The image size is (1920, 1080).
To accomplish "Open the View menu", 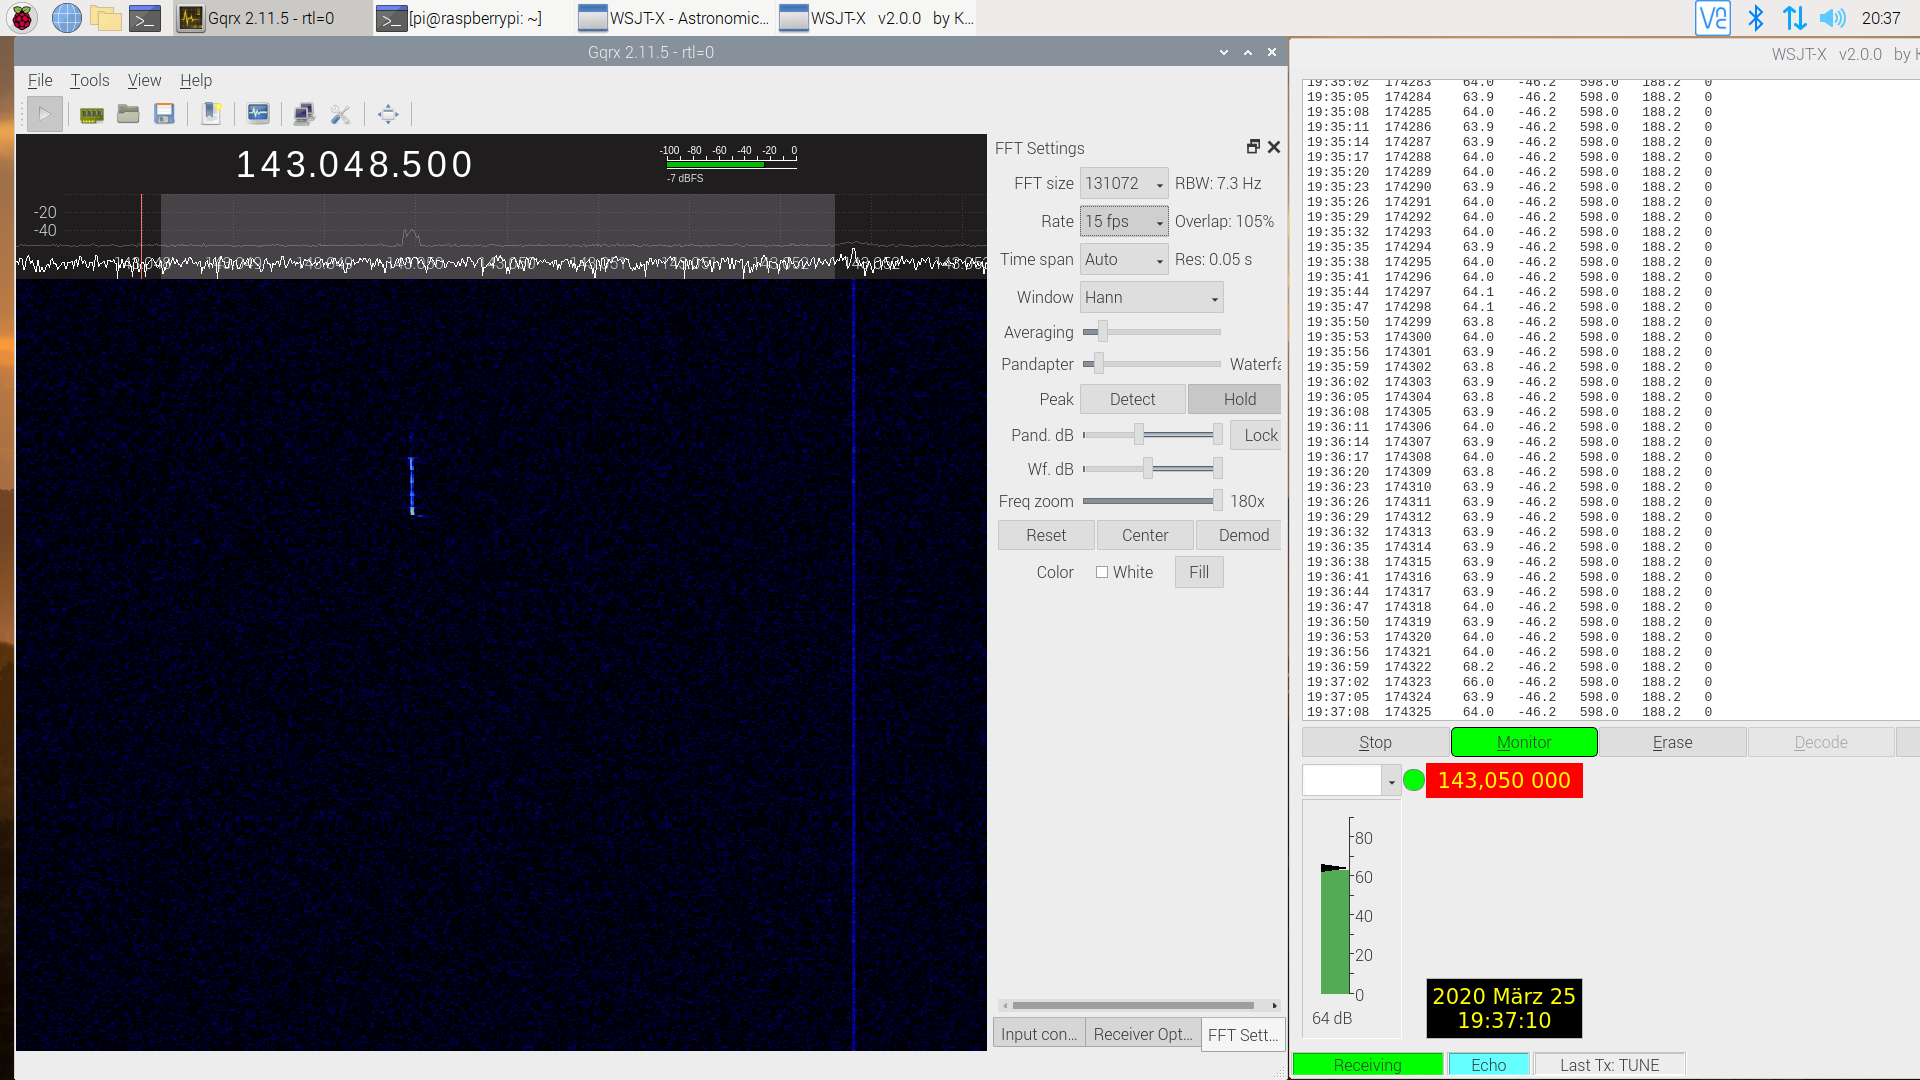I will 144,80.
